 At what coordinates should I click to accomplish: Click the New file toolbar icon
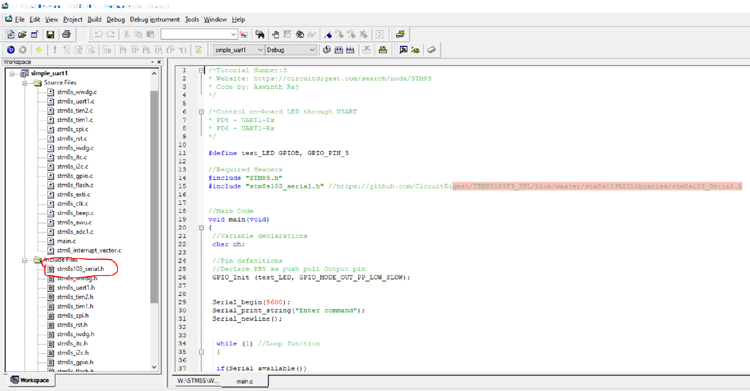click(11, 34)
